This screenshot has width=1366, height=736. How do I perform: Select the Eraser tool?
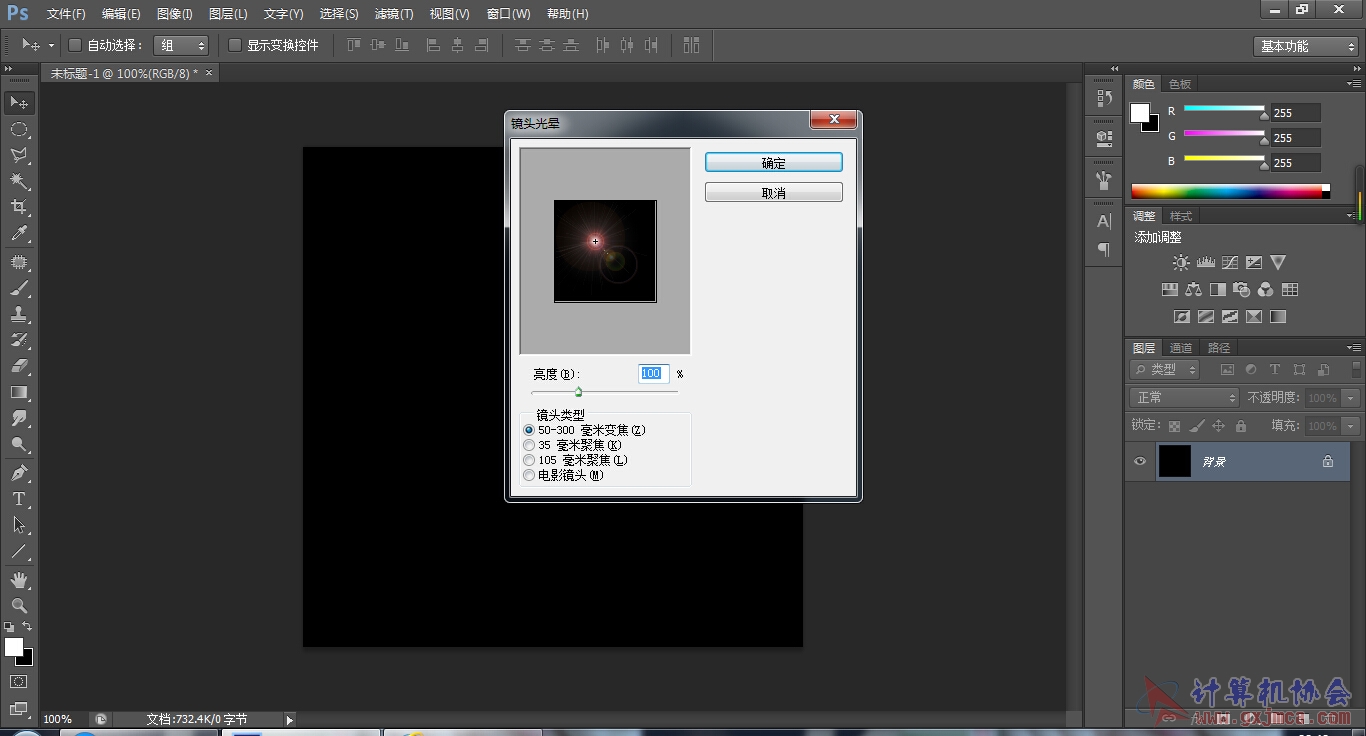pos(19,366)
